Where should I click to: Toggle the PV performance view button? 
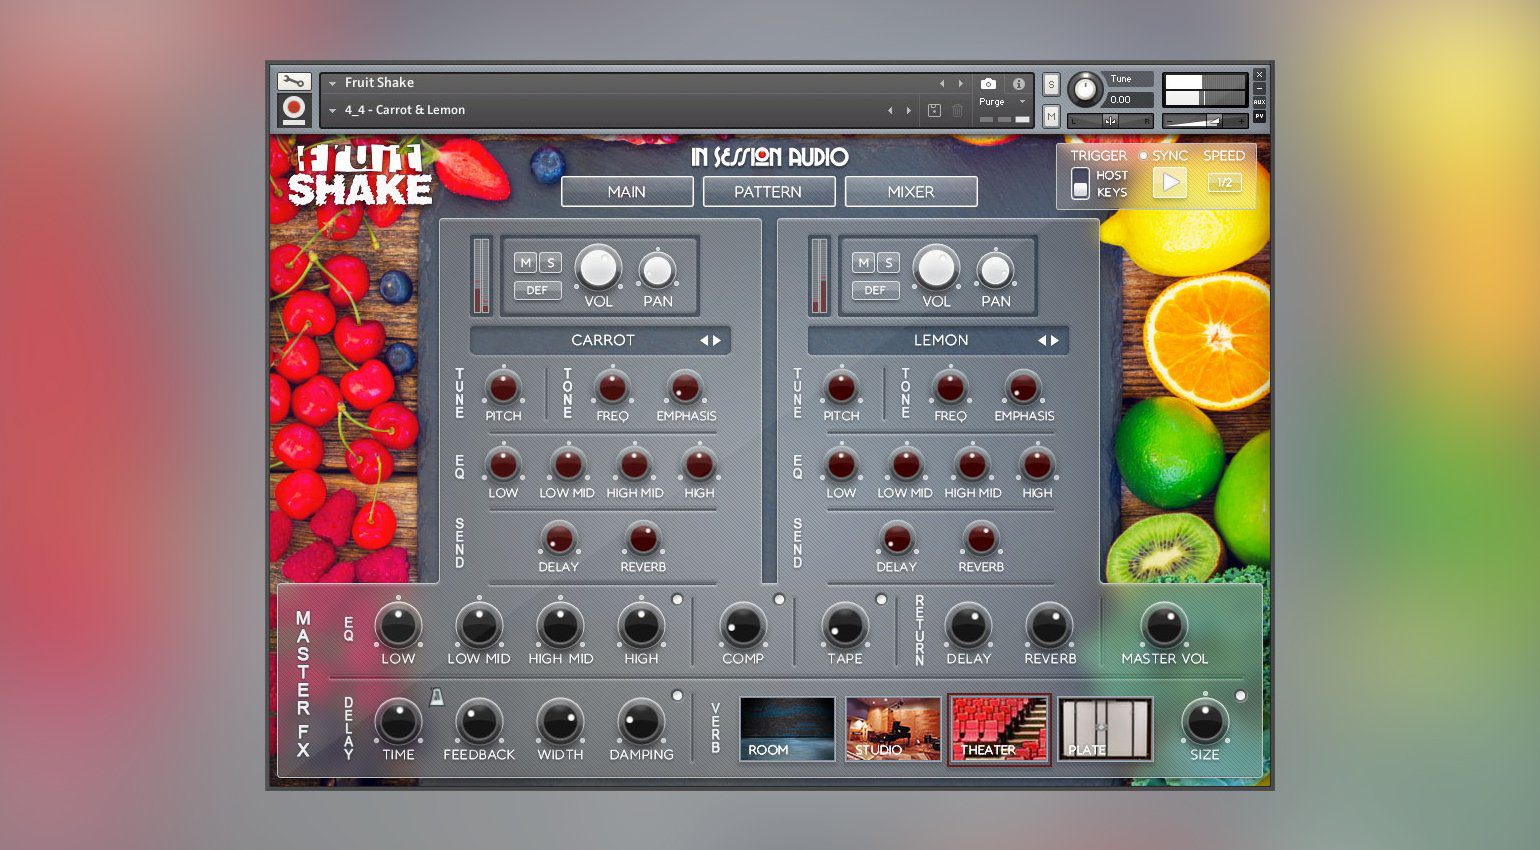[x=1259, y=116]
